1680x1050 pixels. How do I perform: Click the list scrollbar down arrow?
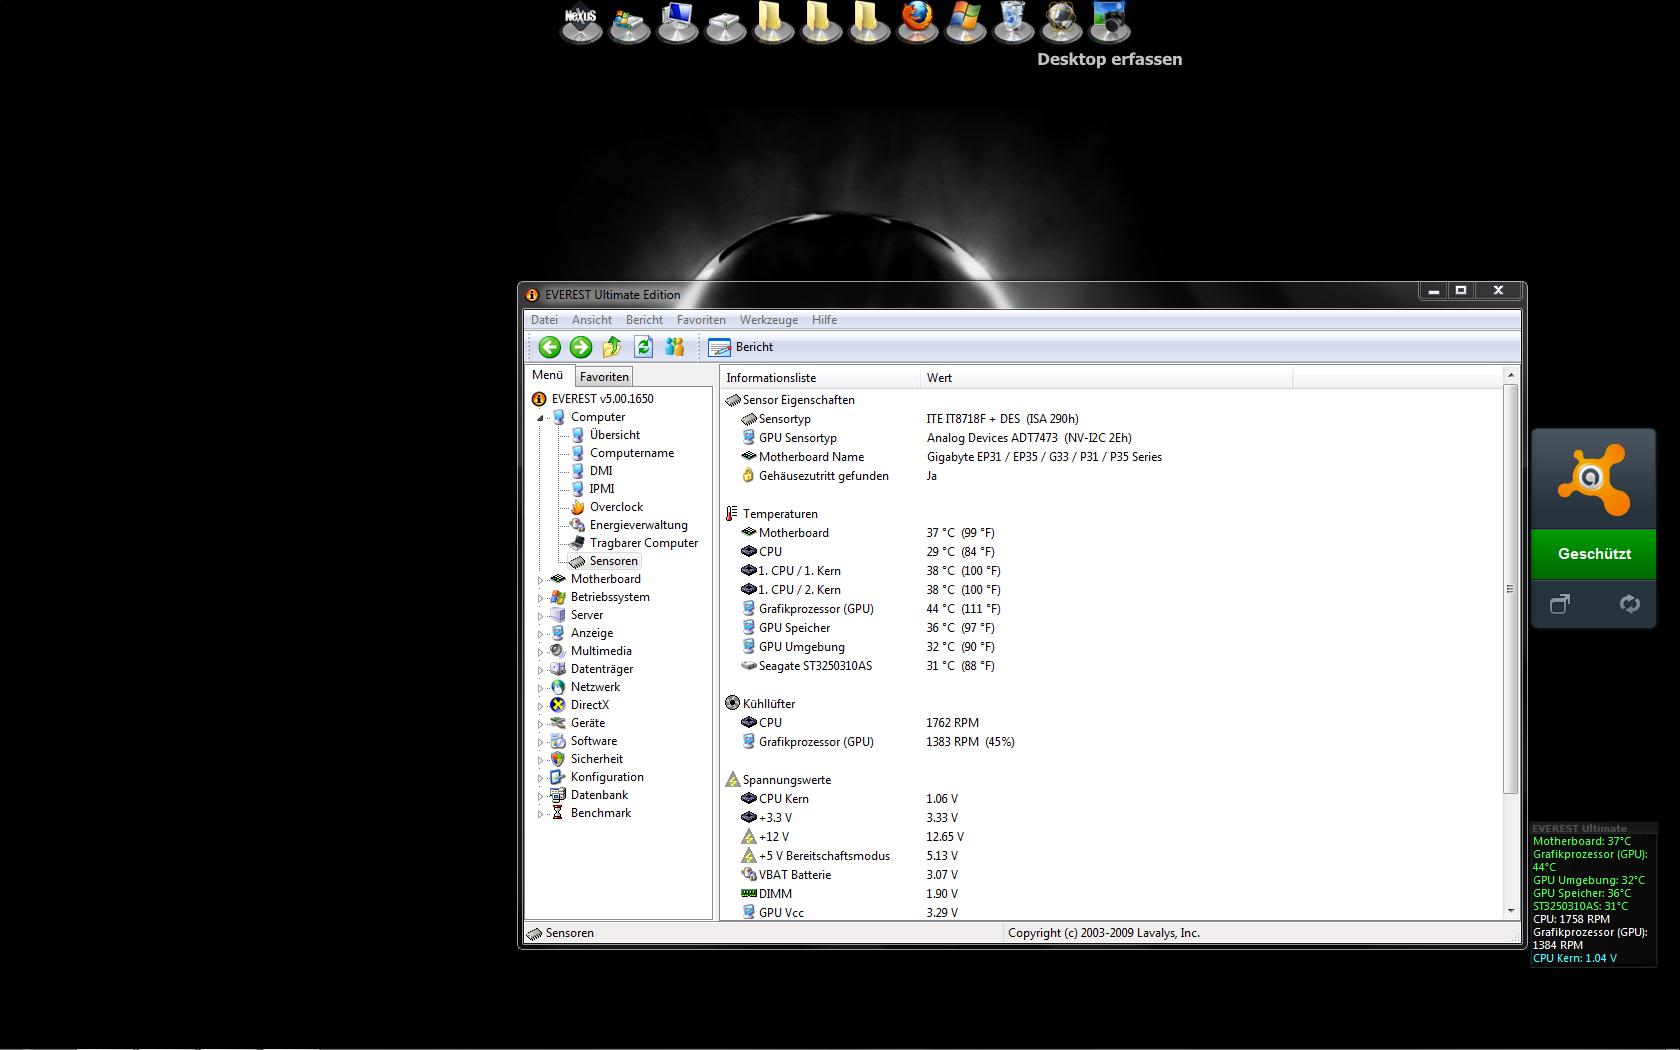1510,911
